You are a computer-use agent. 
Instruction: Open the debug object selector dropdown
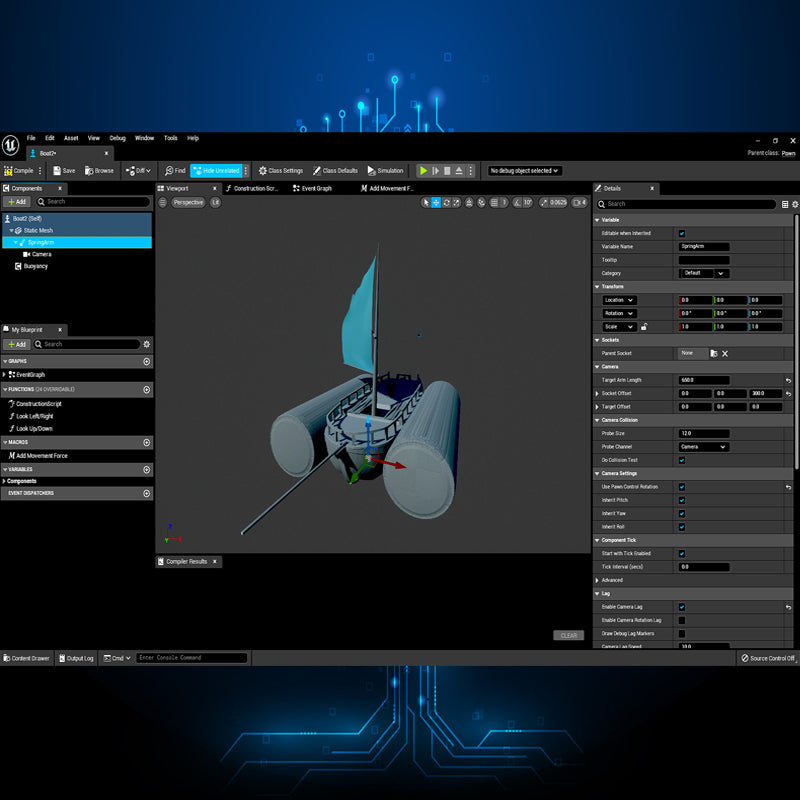pyautogui.click(x=524, y=171)
